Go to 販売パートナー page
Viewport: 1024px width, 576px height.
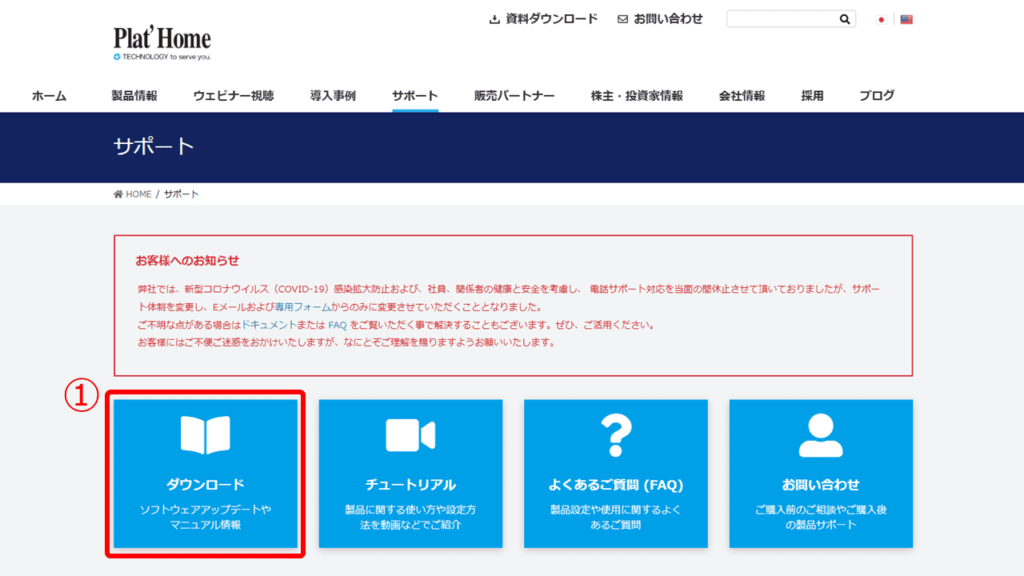pos(514,96)
